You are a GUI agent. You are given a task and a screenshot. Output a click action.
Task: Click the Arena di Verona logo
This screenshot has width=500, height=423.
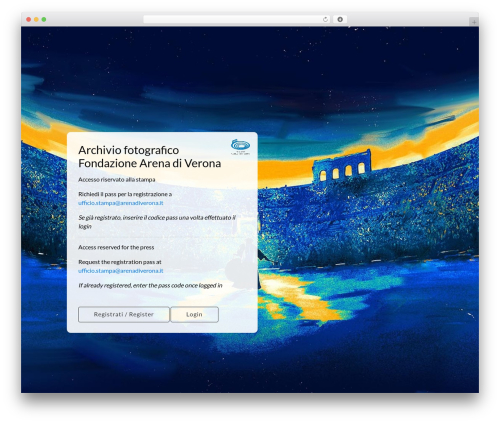coord(240,147)
